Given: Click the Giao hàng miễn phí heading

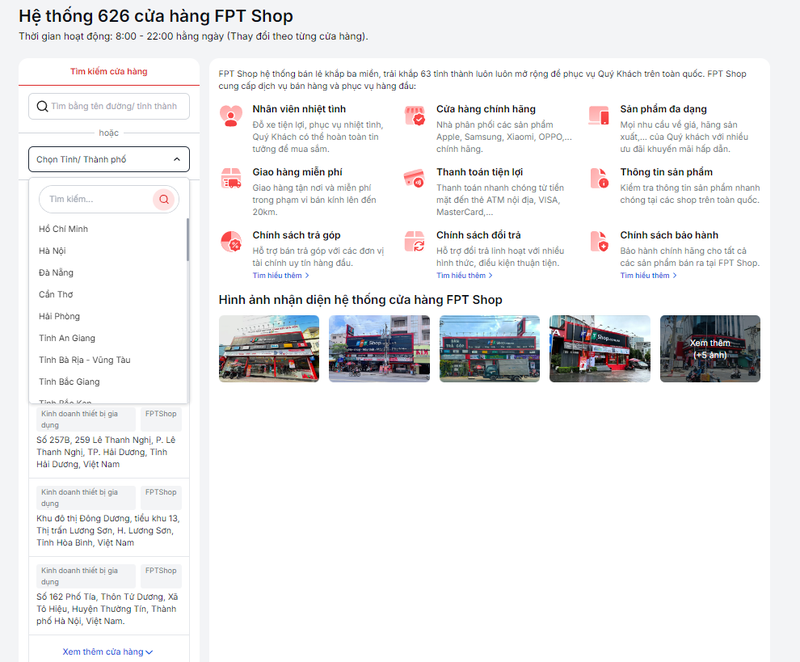Looking at the screenshot, I should point(297,172).
